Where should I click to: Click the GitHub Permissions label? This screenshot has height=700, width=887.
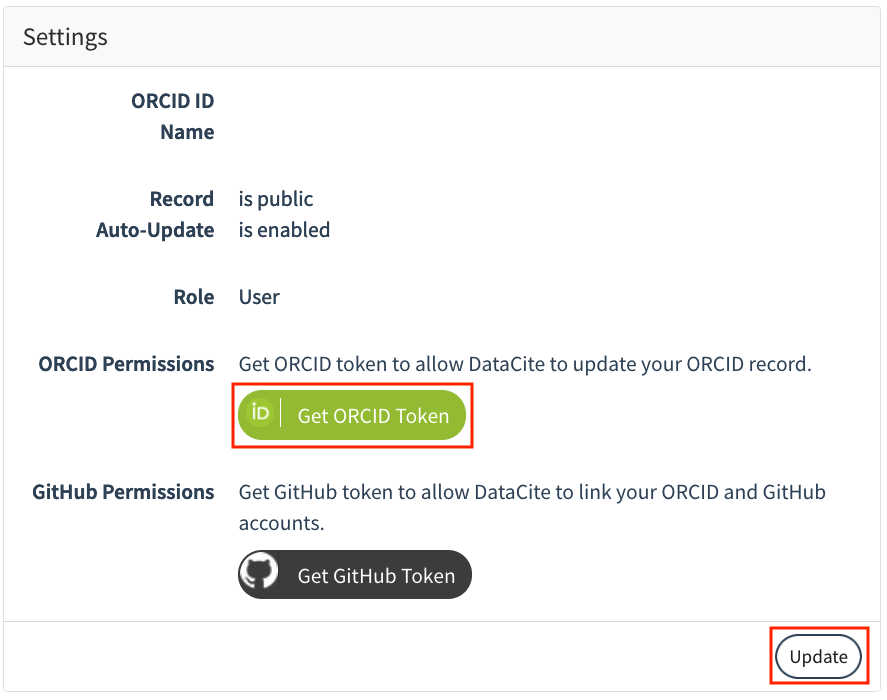point(123,492)
